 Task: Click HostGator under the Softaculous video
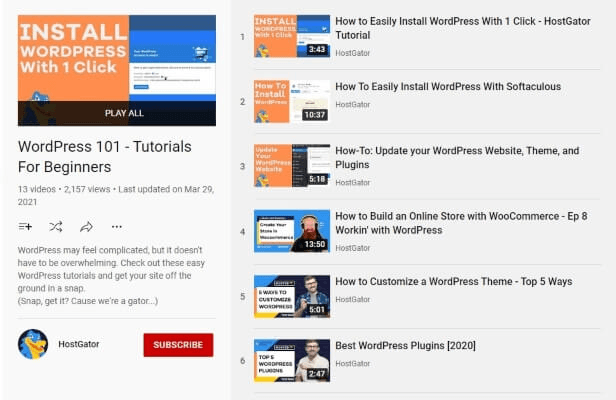click(352, 105)
